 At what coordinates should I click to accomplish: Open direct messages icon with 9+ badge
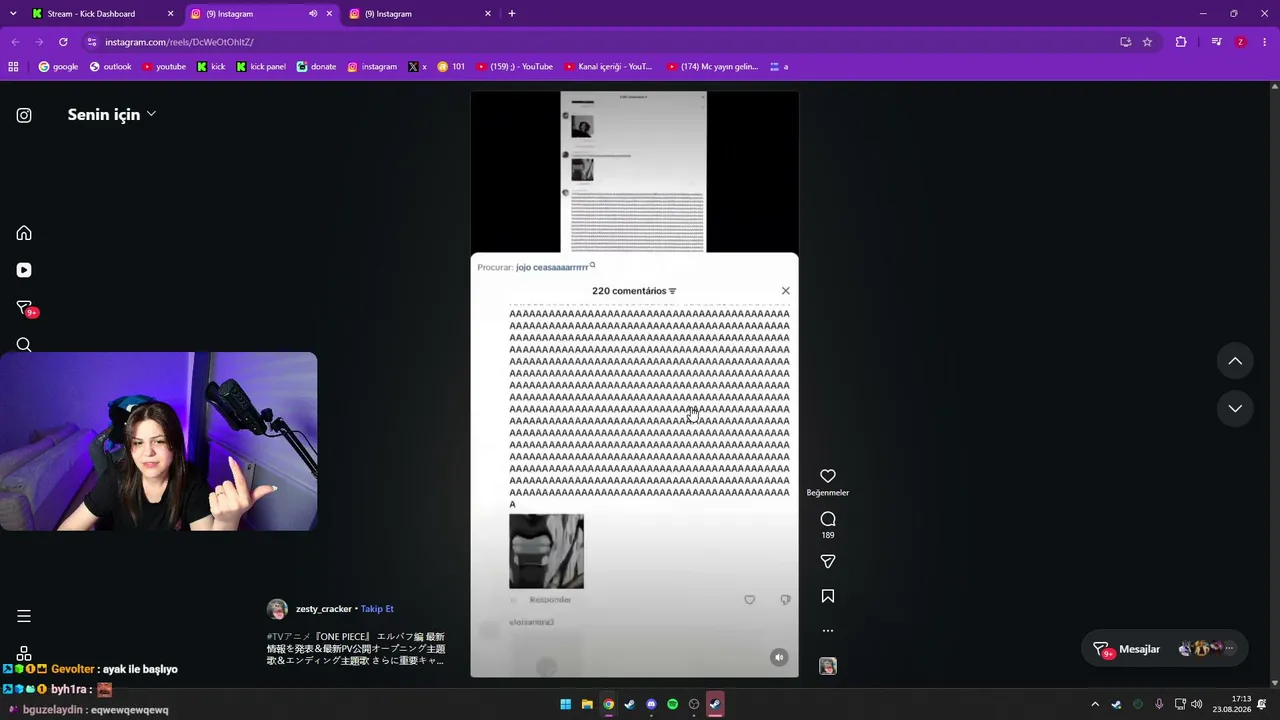point(25,308)
